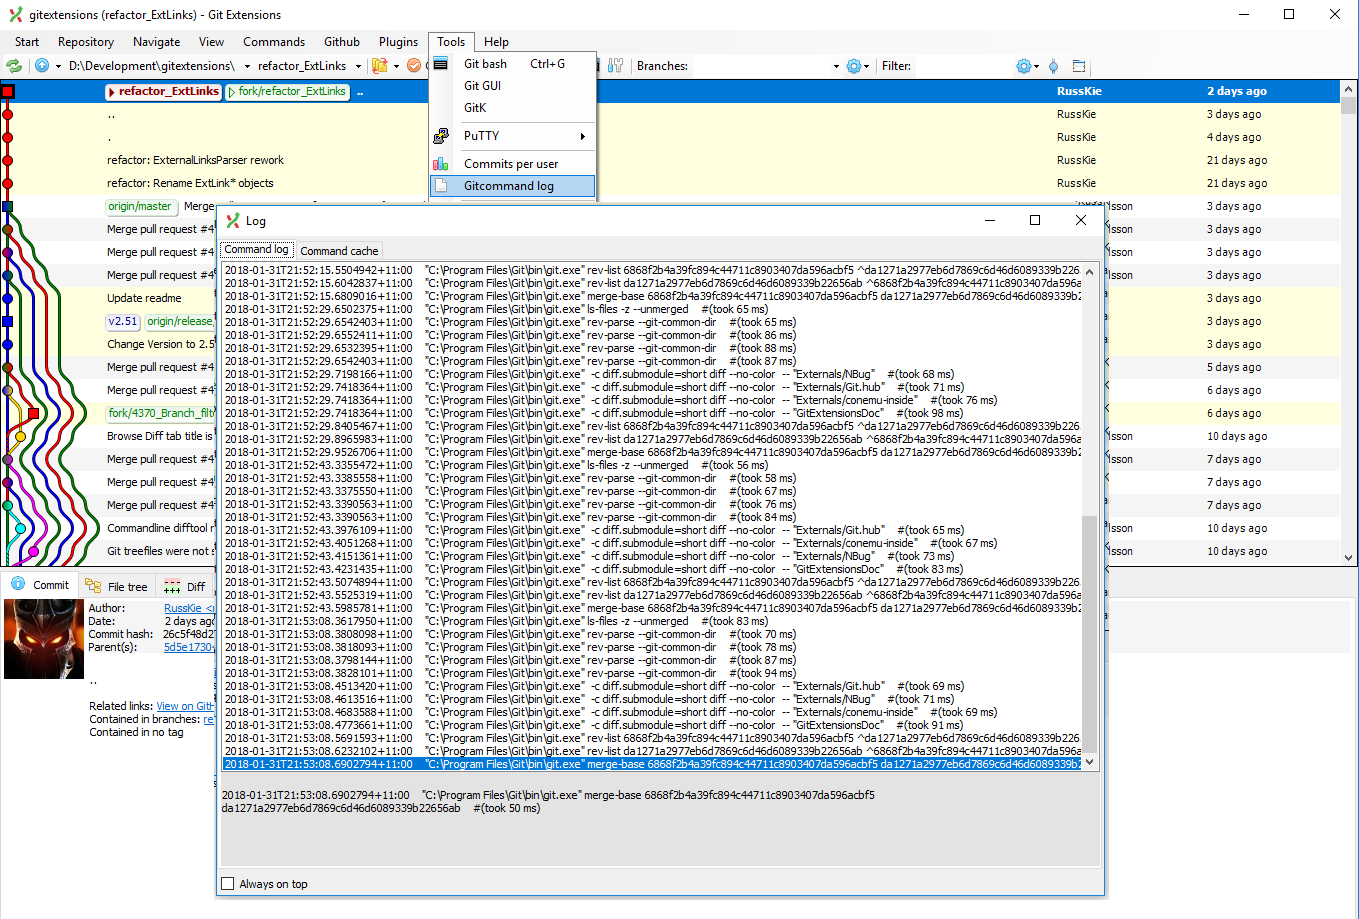Toggle the filter slider icon
Screen dimensions: 1359x919
pyautogui.click(x=1053, y=66)
